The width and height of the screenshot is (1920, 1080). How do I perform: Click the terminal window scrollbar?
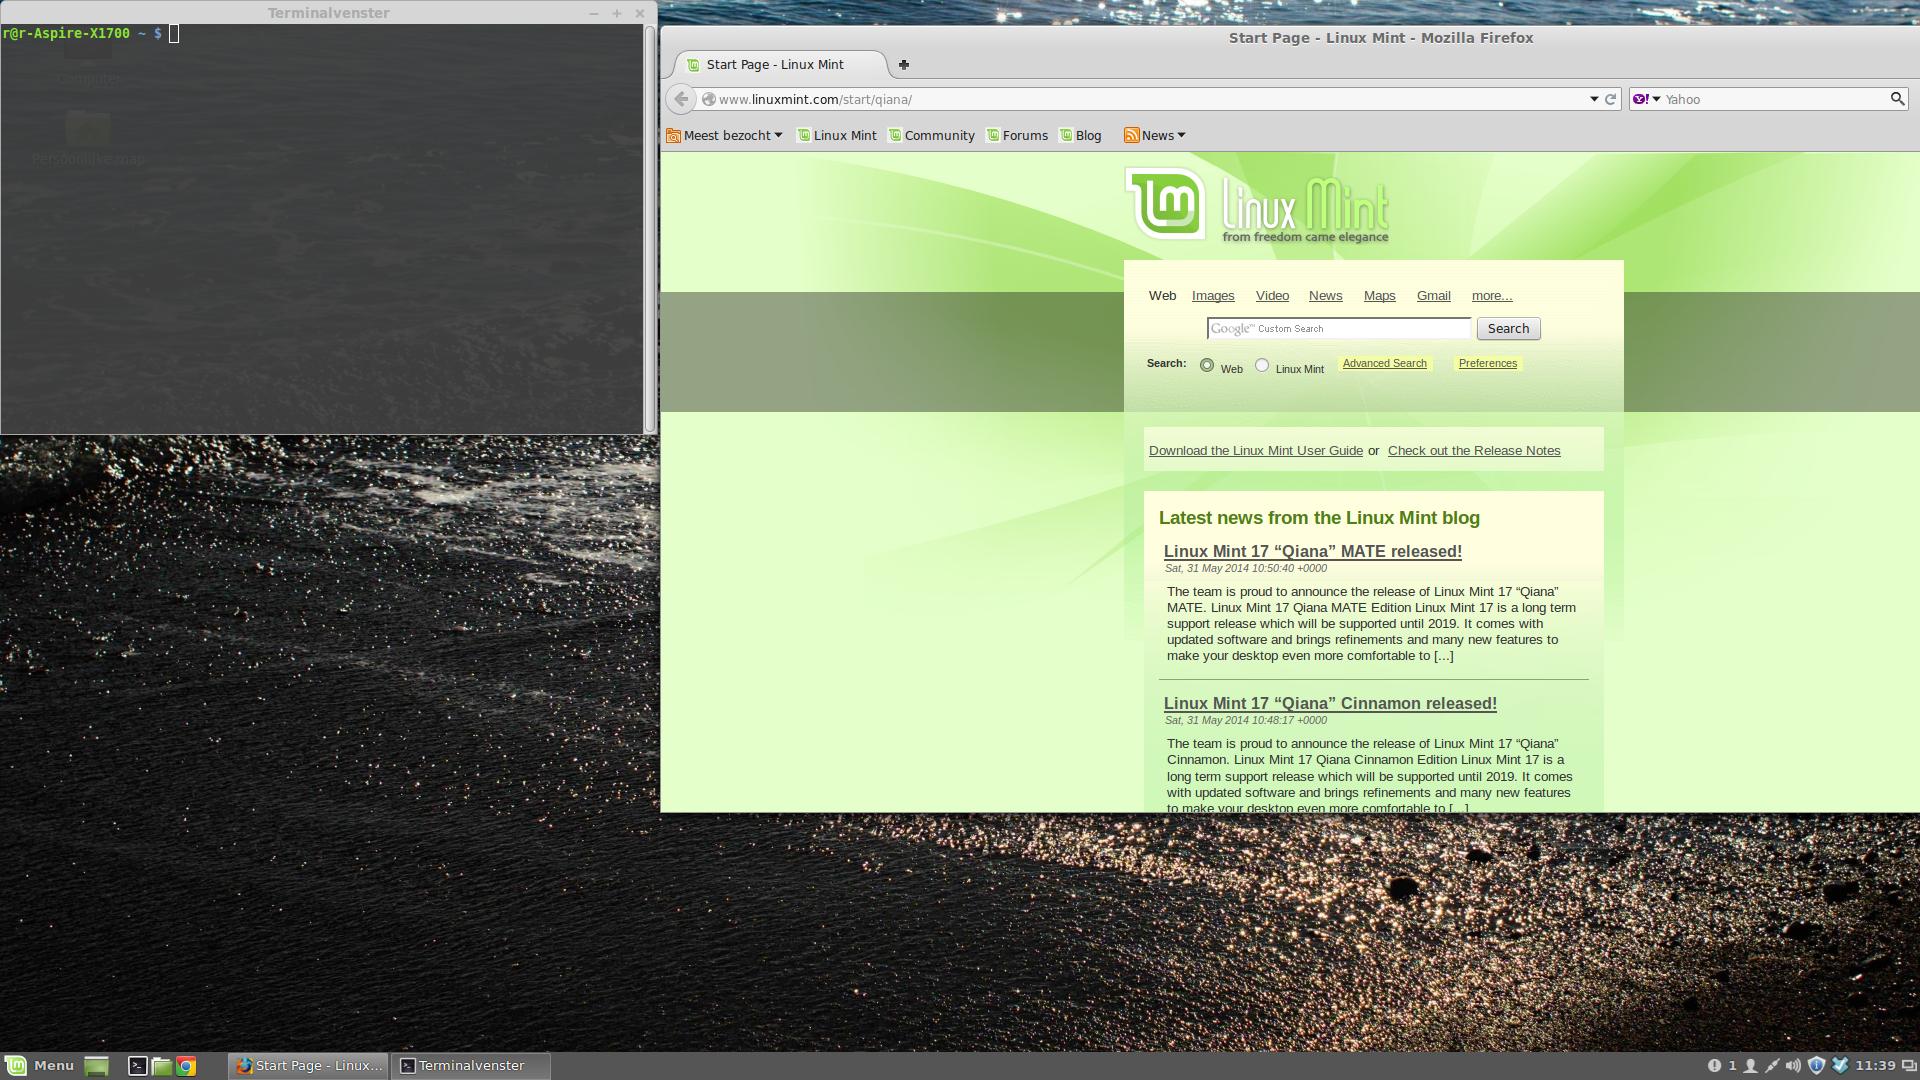point(650,228)
